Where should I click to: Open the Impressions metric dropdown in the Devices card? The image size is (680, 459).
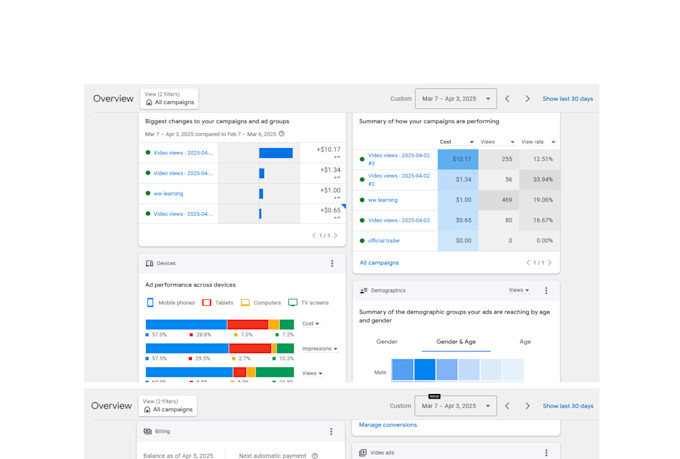[x=320, y=348]
